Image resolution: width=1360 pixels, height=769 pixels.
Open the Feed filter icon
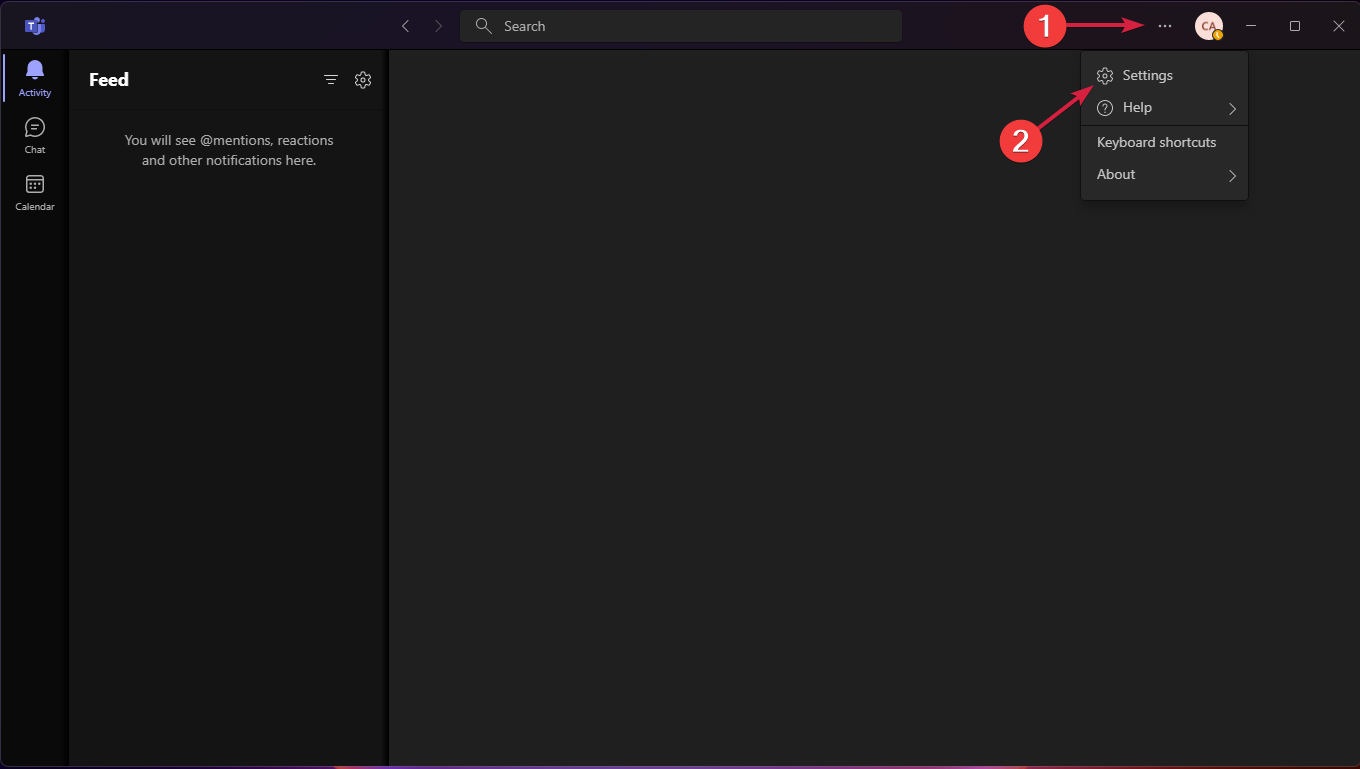[x=331, y=79]
